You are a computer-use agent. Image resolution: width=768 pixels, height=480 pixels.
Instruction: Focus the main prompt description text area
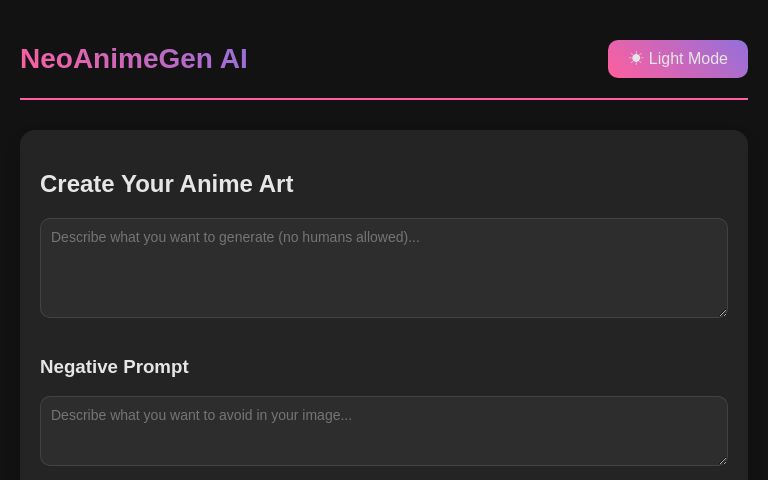(383, 268)
